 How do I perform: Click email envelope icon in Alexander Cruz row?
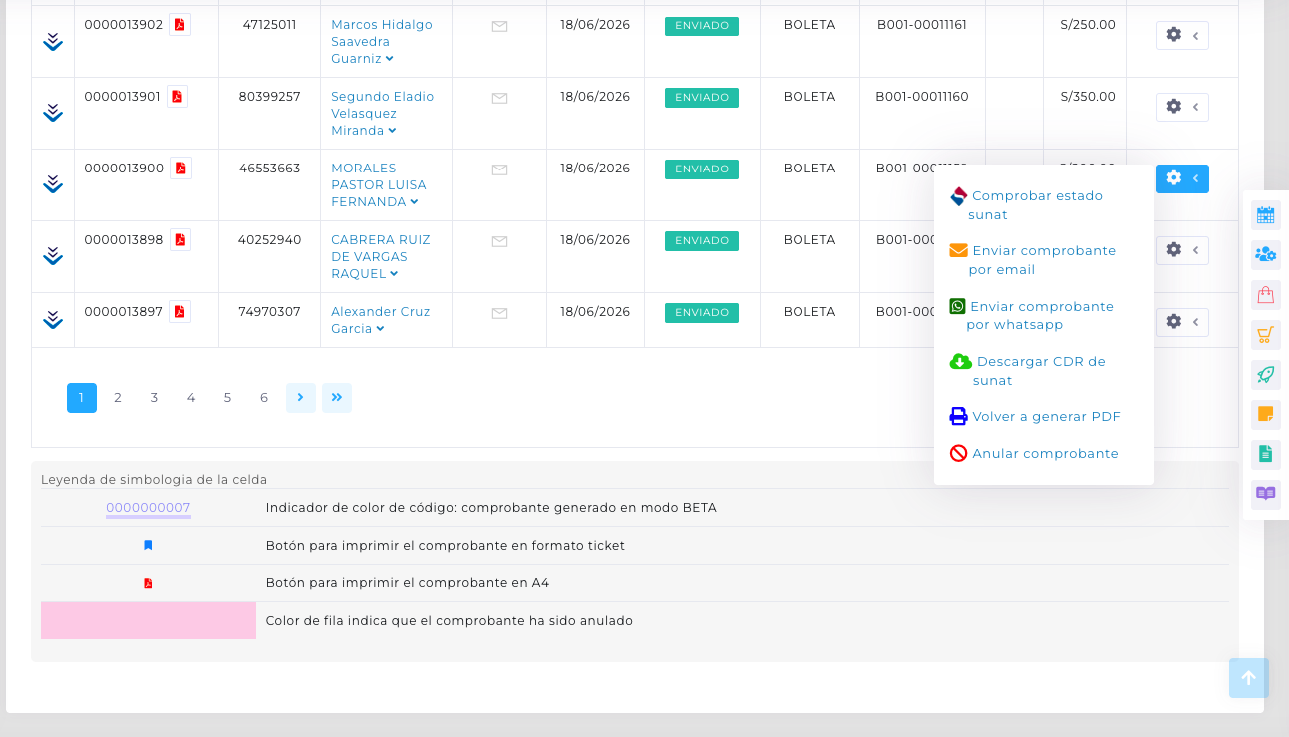click(x=499, y=313)
